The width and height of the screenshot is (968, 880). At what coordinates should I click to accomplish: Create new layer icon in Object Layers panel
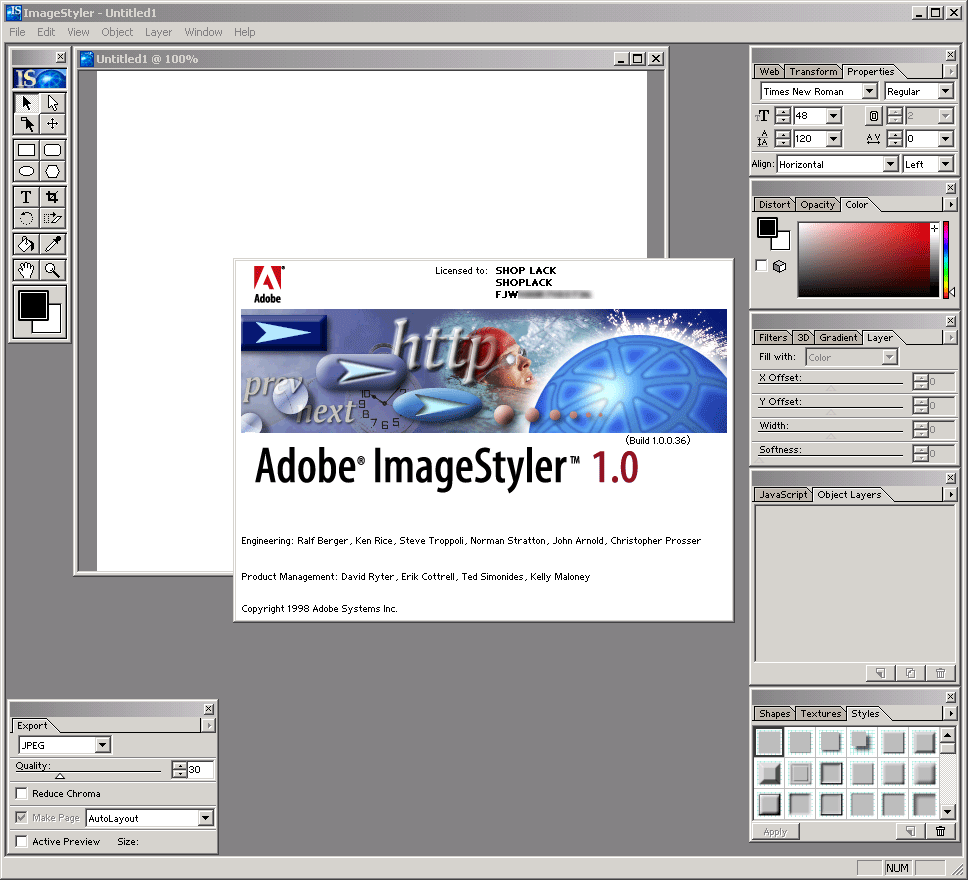tap(881, 673)
